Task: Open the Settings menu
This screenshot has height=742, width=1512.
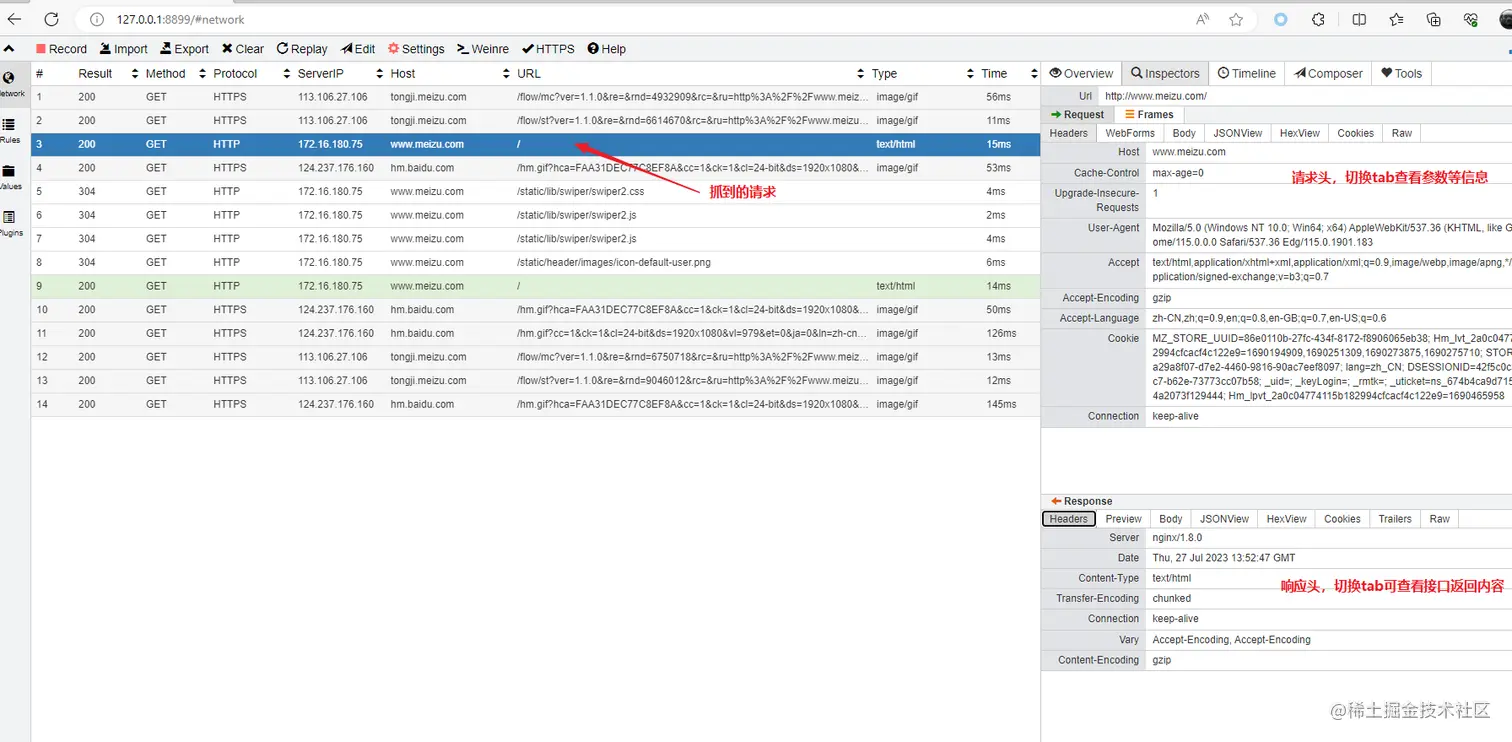Action: pyautogui.click(x=416, y=49)
